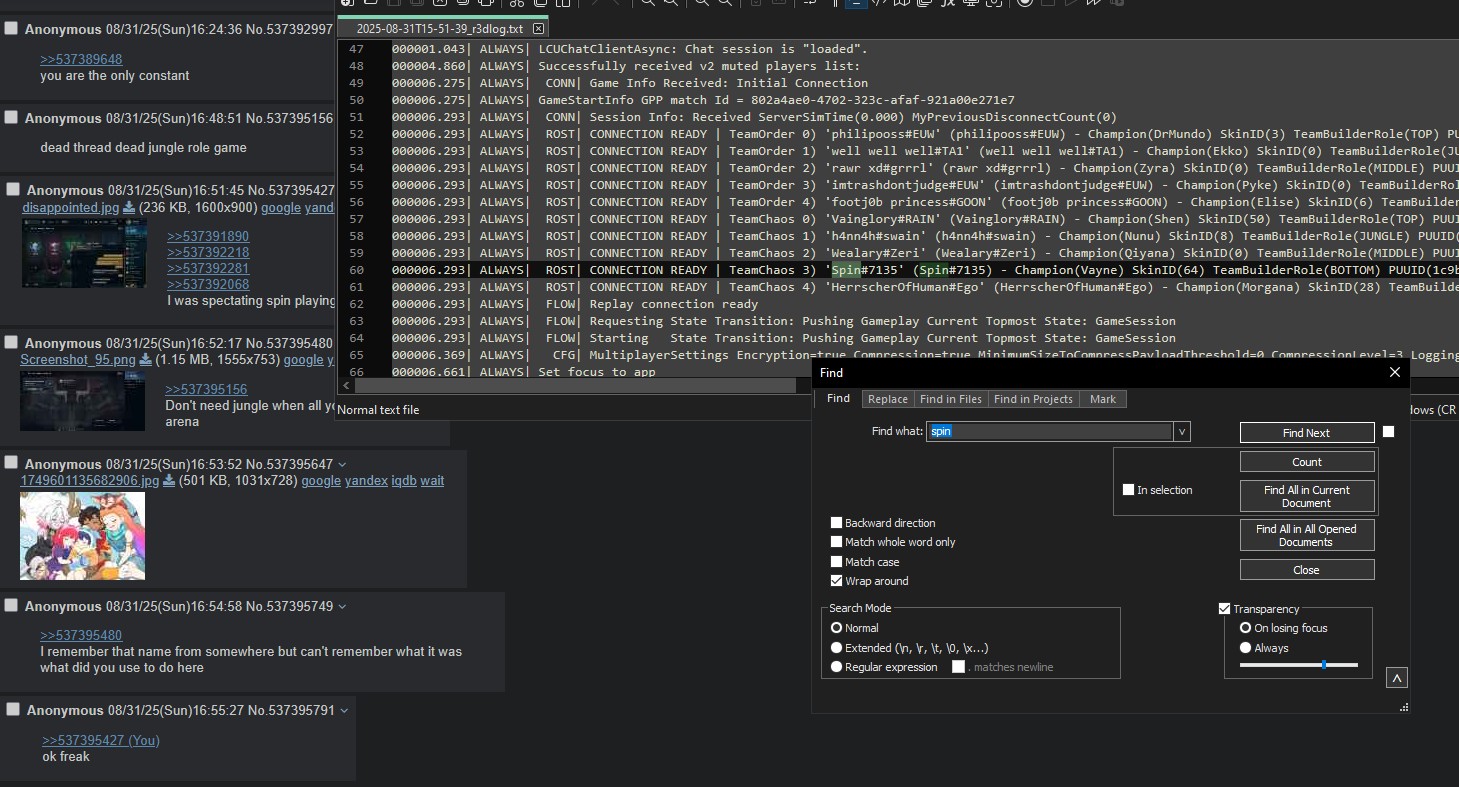
Task: Close the Find dialog with the X
Action: coord(1395,372)
